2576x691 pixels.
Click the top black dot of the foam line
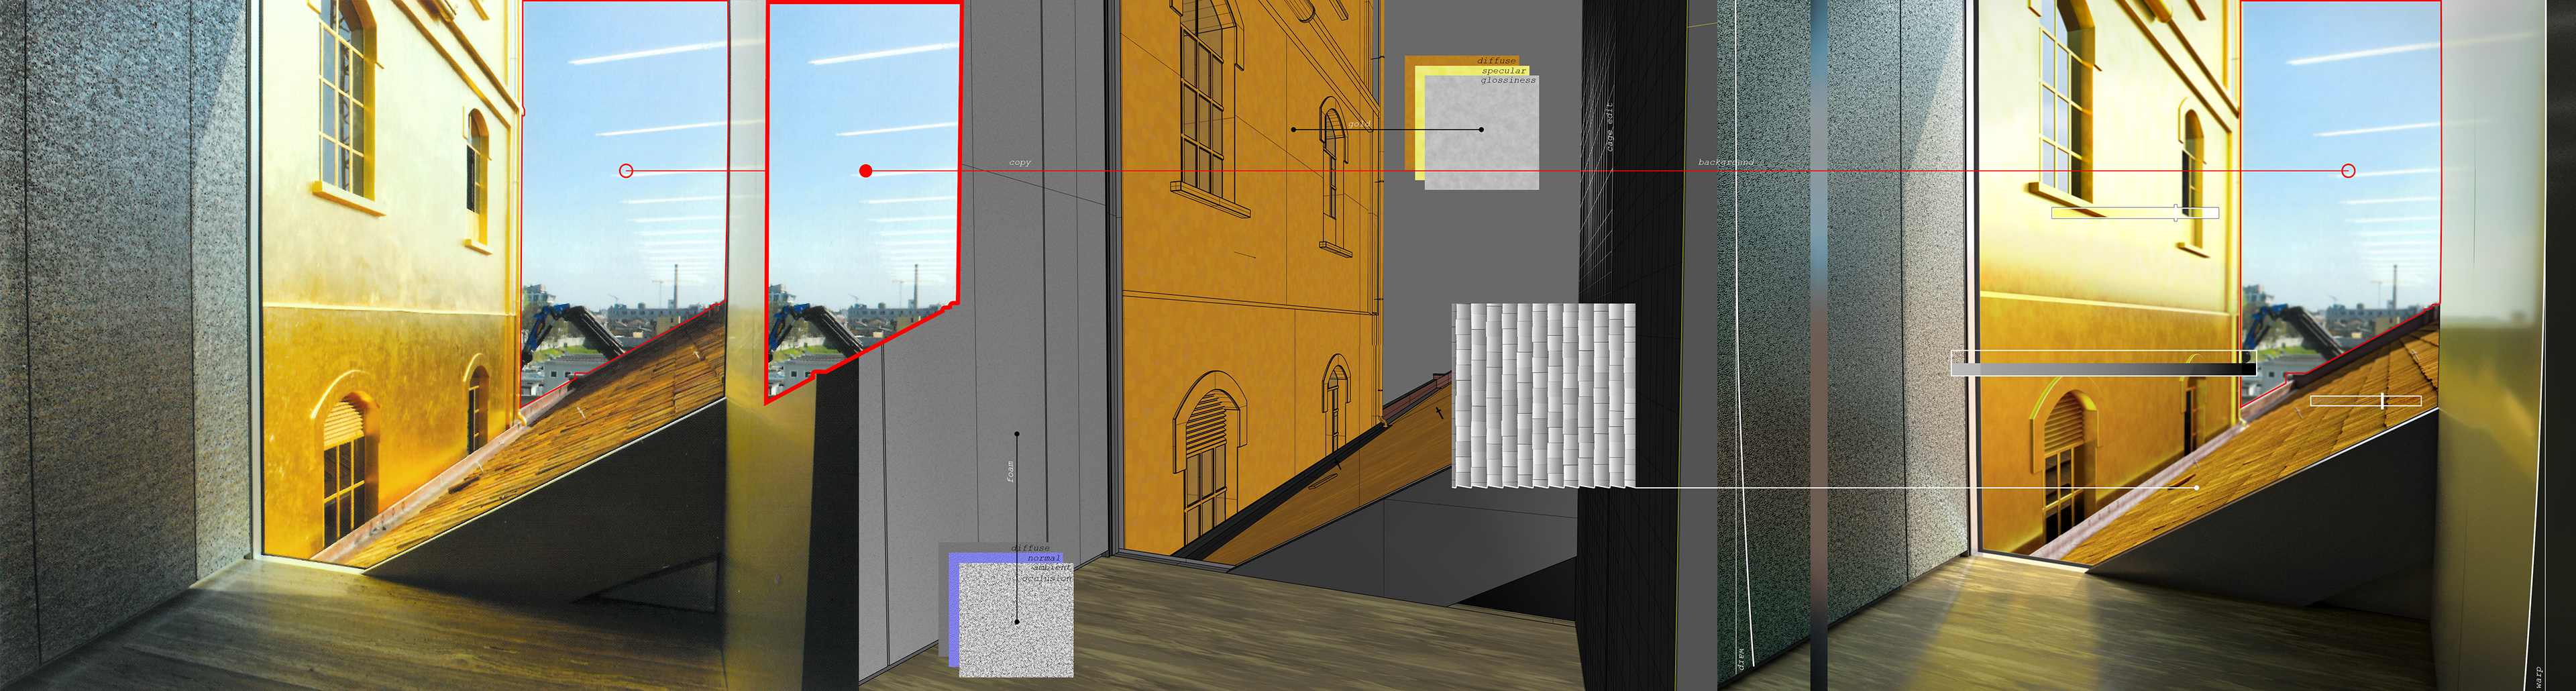pyautogui.click(x=1017, y=434)
